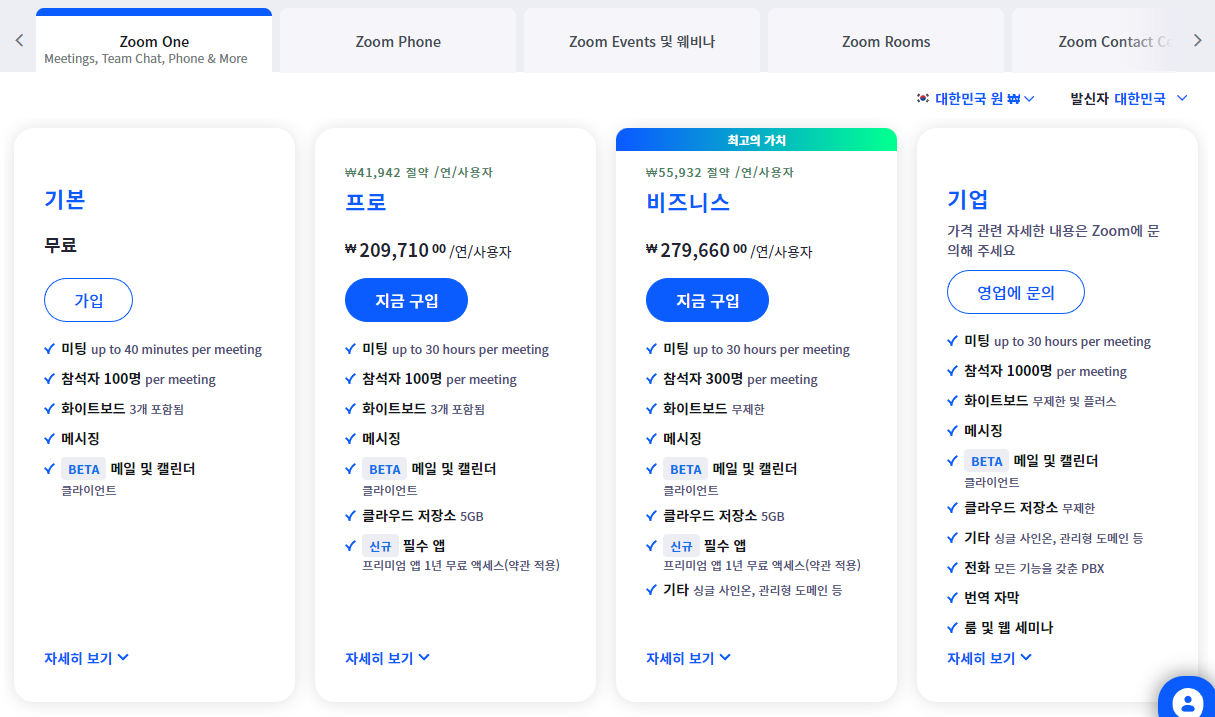The height and width of the screenshot is (717, 1215).
Task: Click the 프로 plan title
Action: click(366, 202)
